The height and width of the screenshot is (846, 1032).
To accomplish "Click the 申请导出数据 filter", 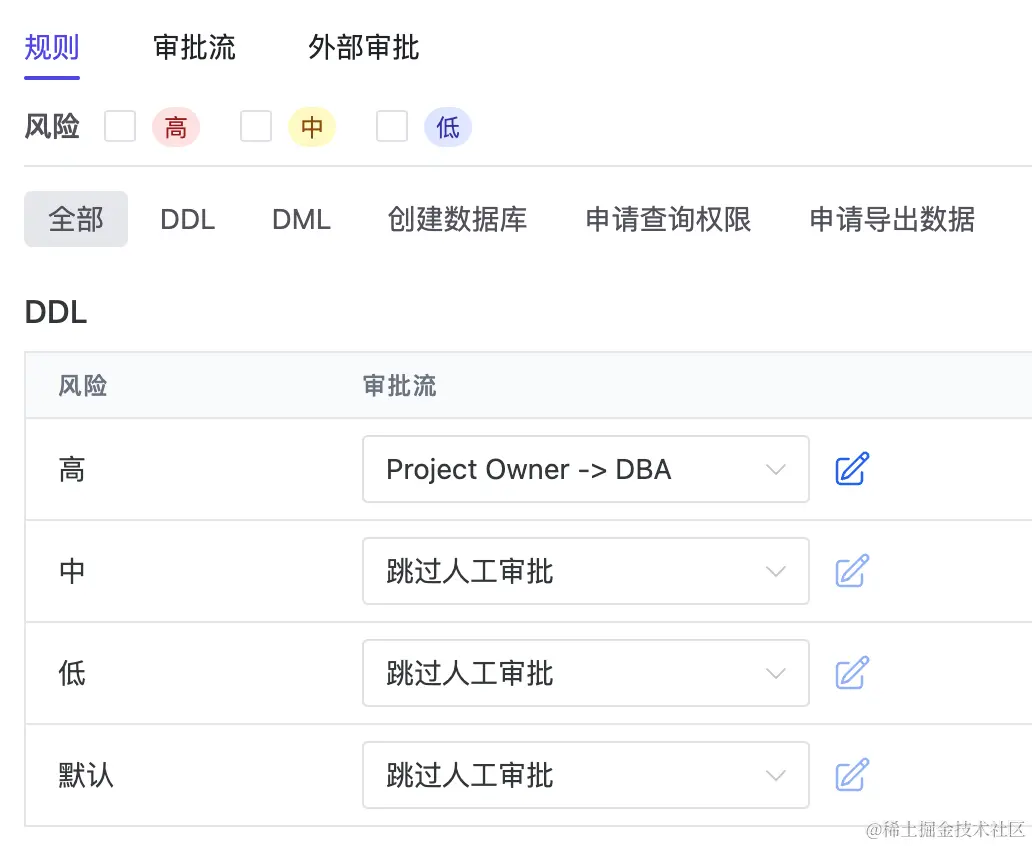I will click(x=890, y=219).
